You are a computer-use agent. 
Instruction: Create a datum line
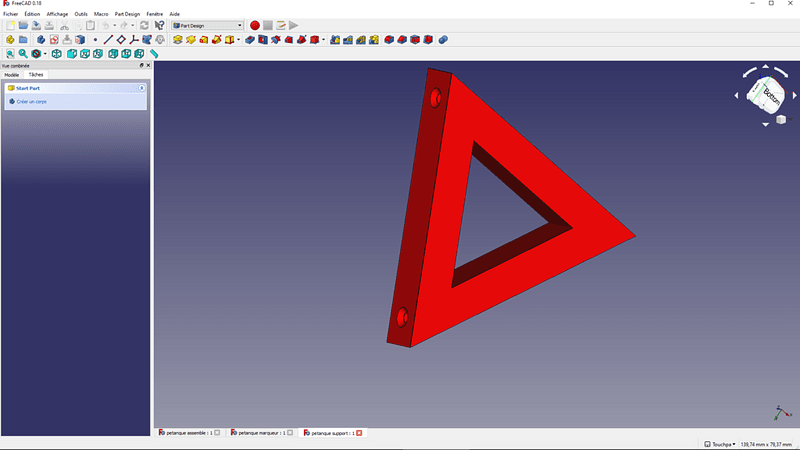108,40
